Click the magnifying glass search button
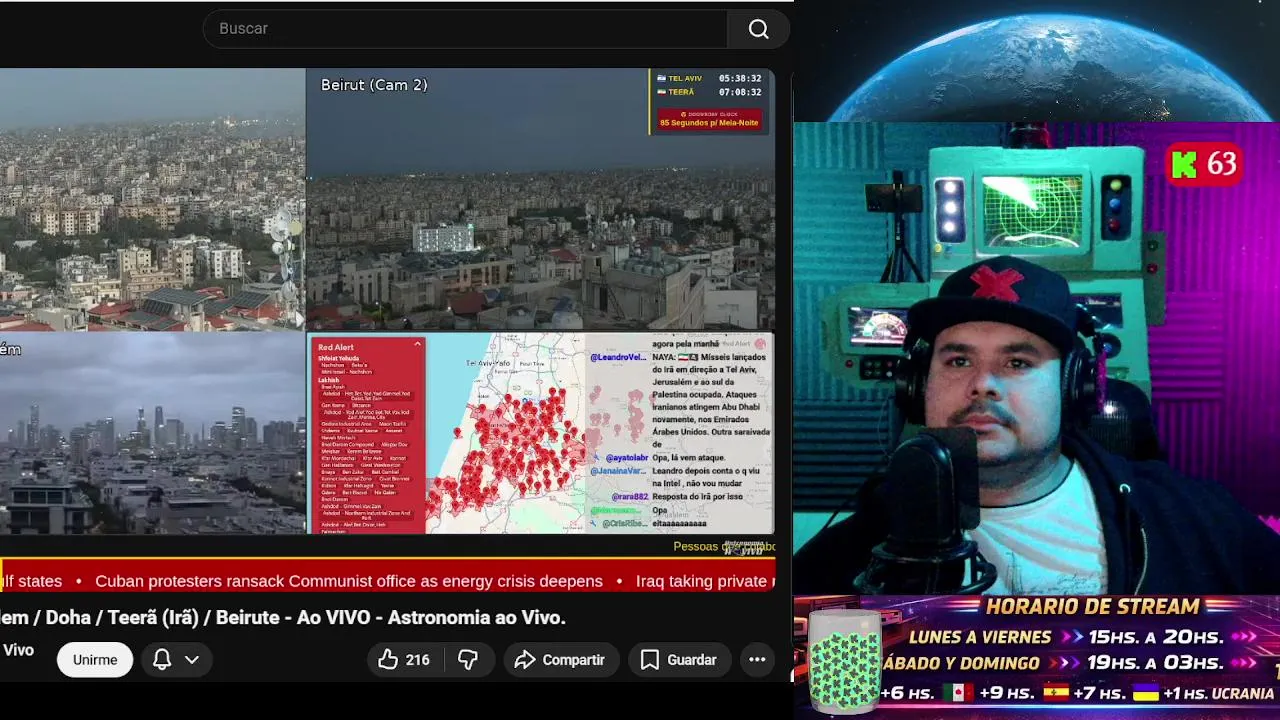1280x720 pixels. pos(759,29)
